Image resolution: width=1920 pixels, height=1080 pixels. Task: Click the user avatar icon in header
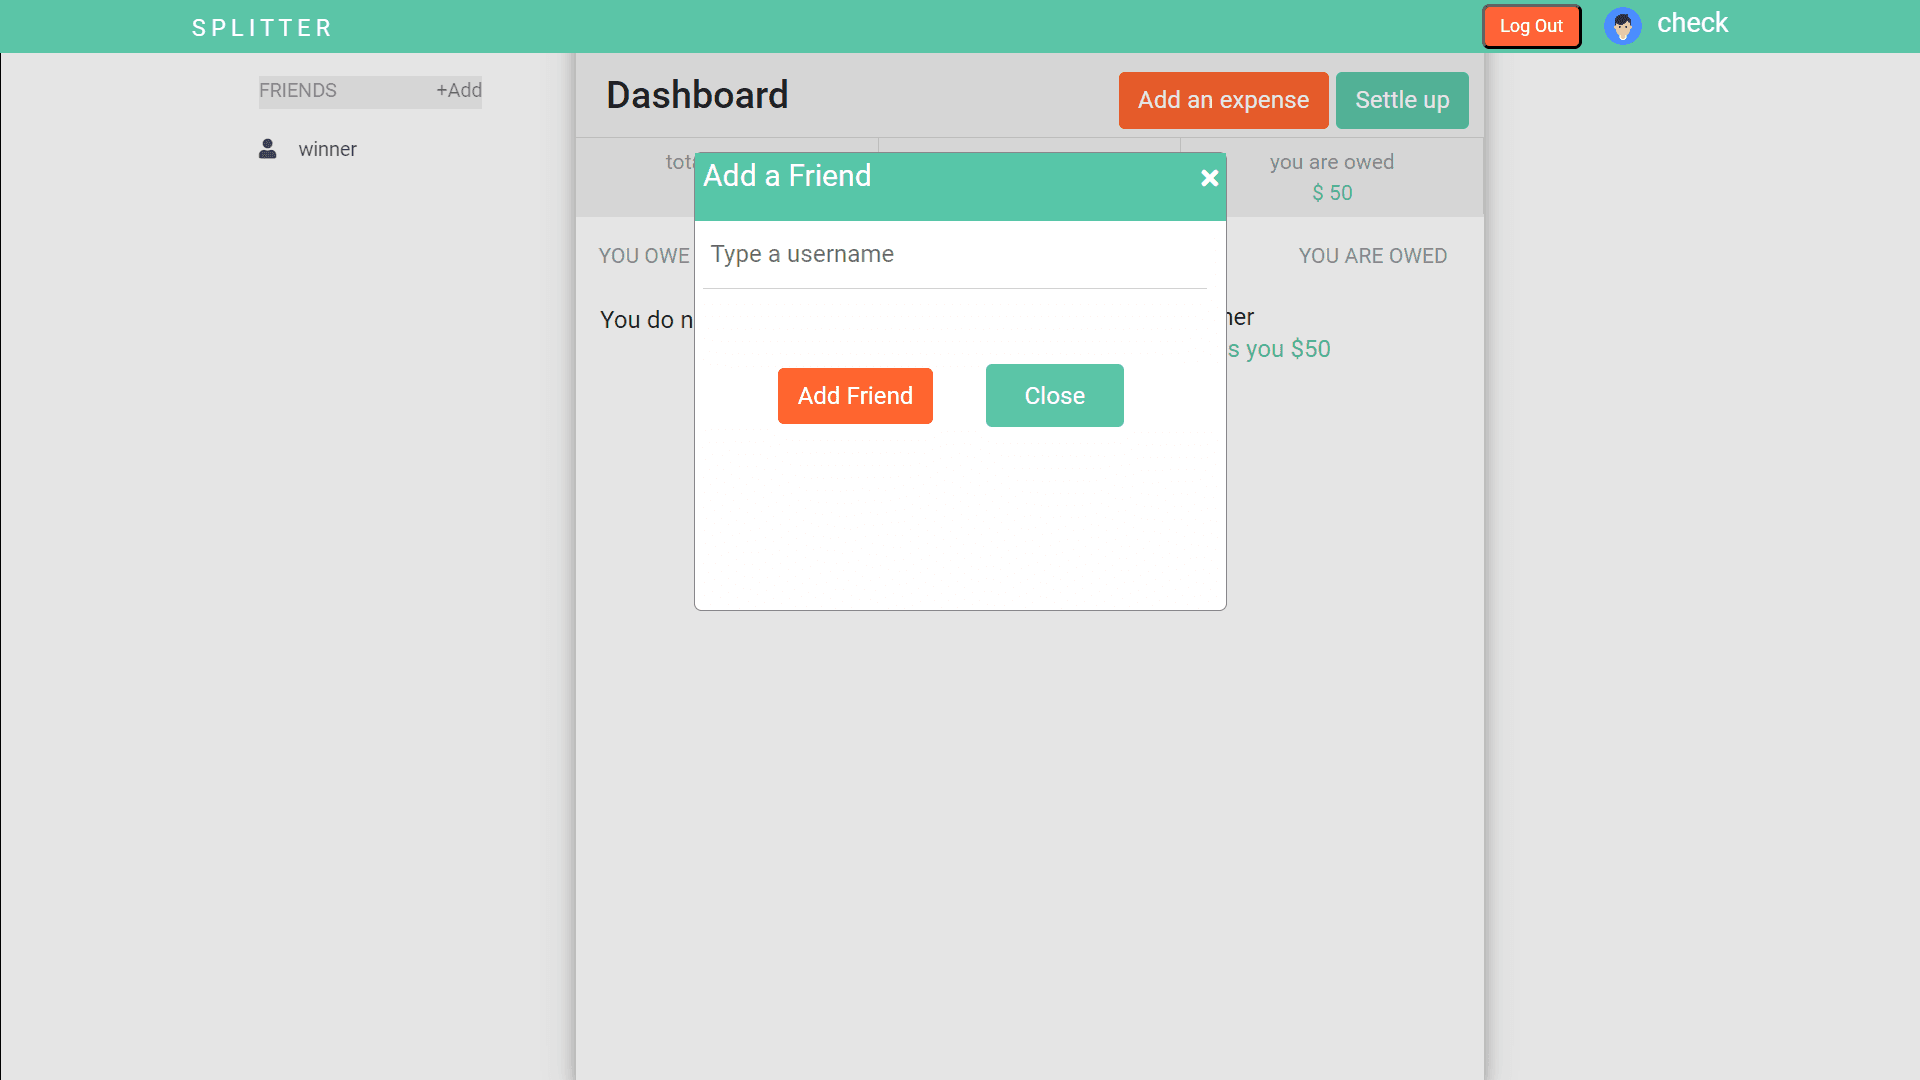[1622, 26]
